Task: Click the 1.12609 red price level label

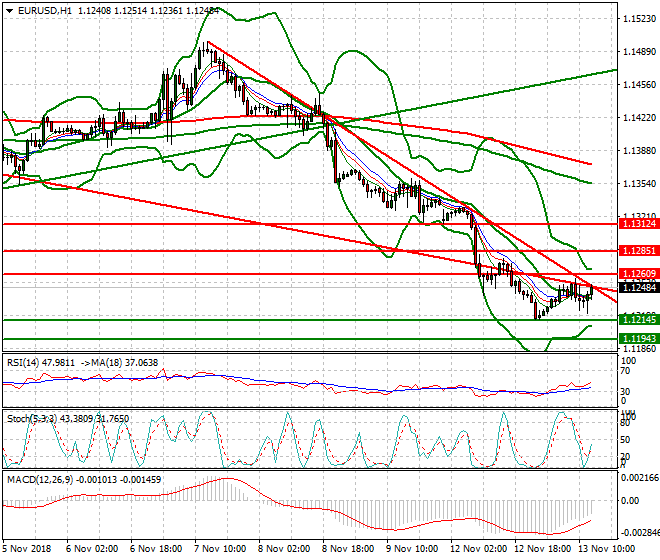Action: point(639,274)
